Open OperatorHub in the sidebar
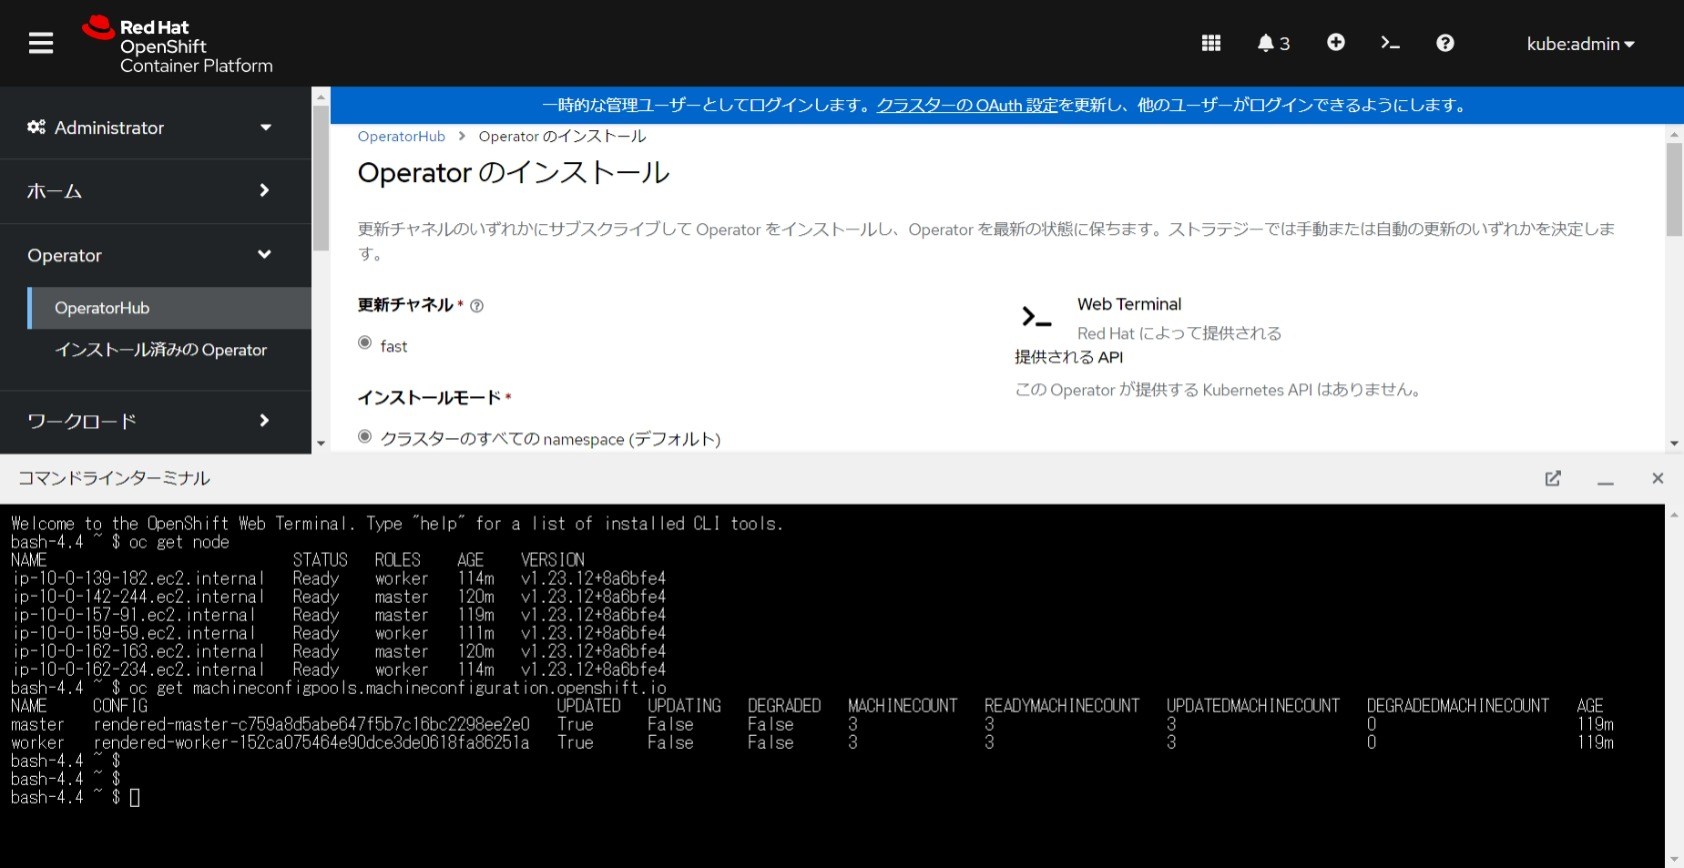The image size is (1684, 868). point(170,308)
